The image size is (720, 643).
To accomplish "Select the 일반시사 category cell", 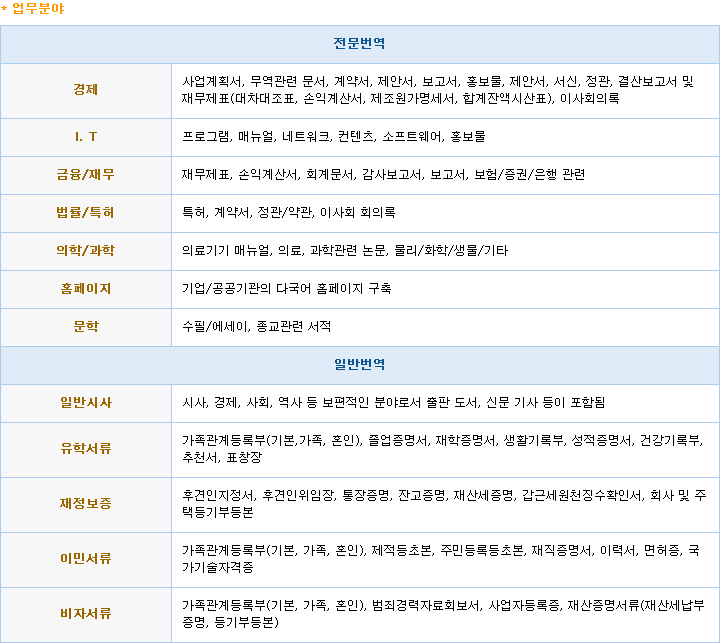I will click(86, 403).
